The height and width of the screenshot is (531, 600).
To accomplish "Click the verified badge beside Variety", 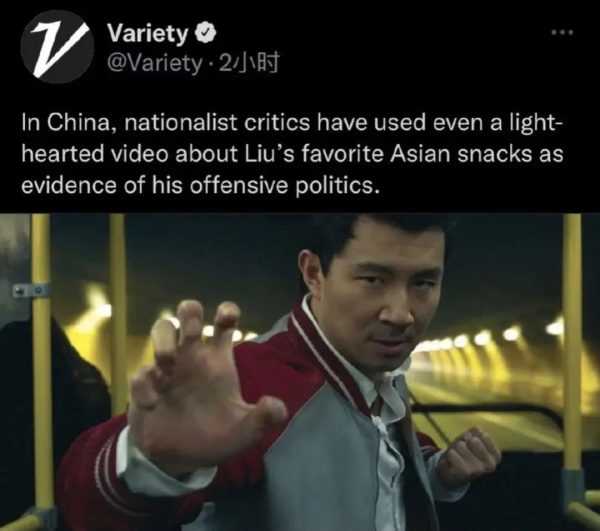I will click(x=206, y=33).
